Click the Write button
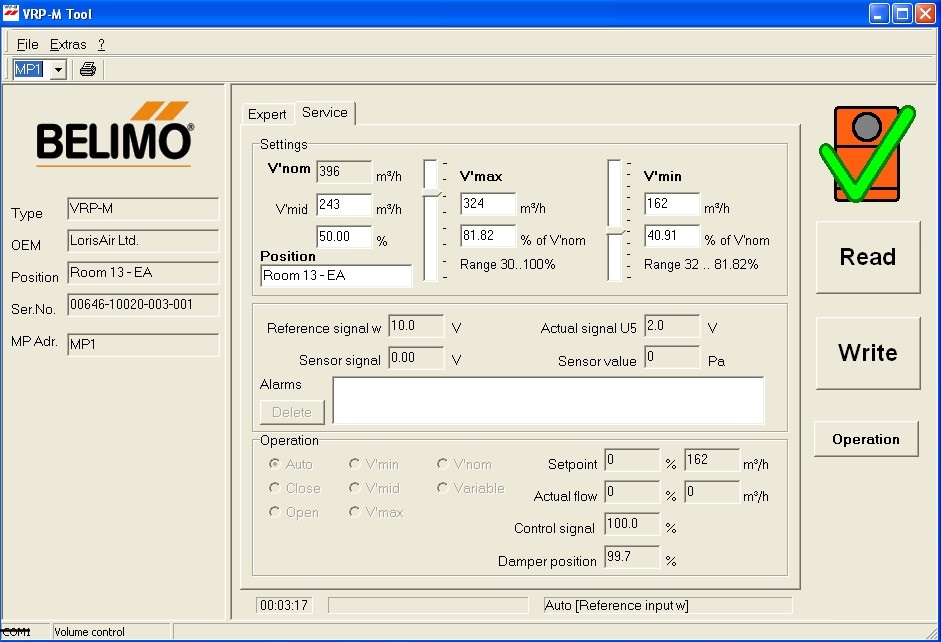Viewport: 941px width, 642px height. coord(868,353)
